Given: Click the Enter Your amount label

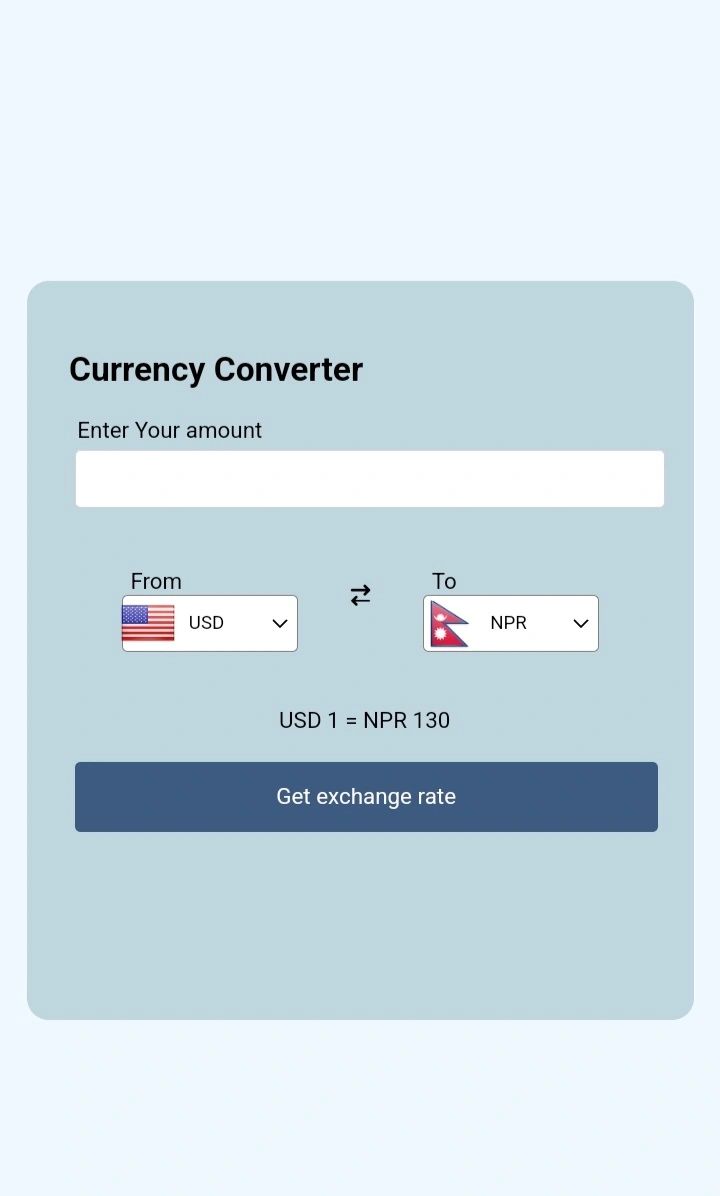Looking at the screenshot, I should (169, 430).
